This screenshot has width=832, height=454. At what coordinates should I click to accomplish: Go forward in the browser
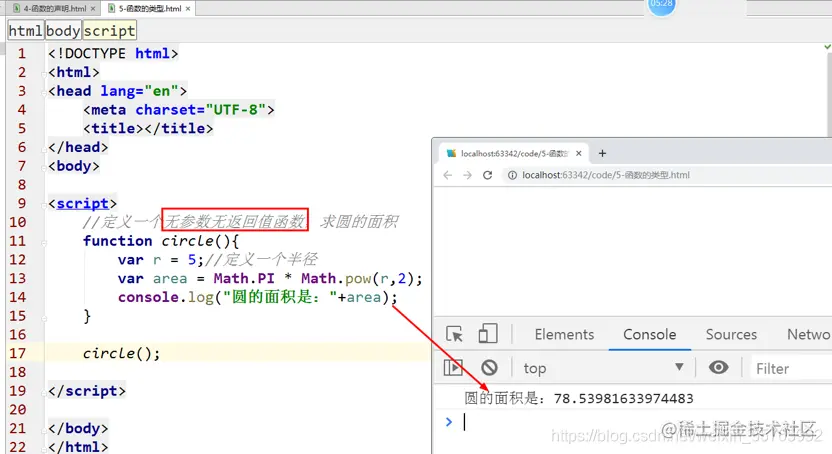pos(467,175)
